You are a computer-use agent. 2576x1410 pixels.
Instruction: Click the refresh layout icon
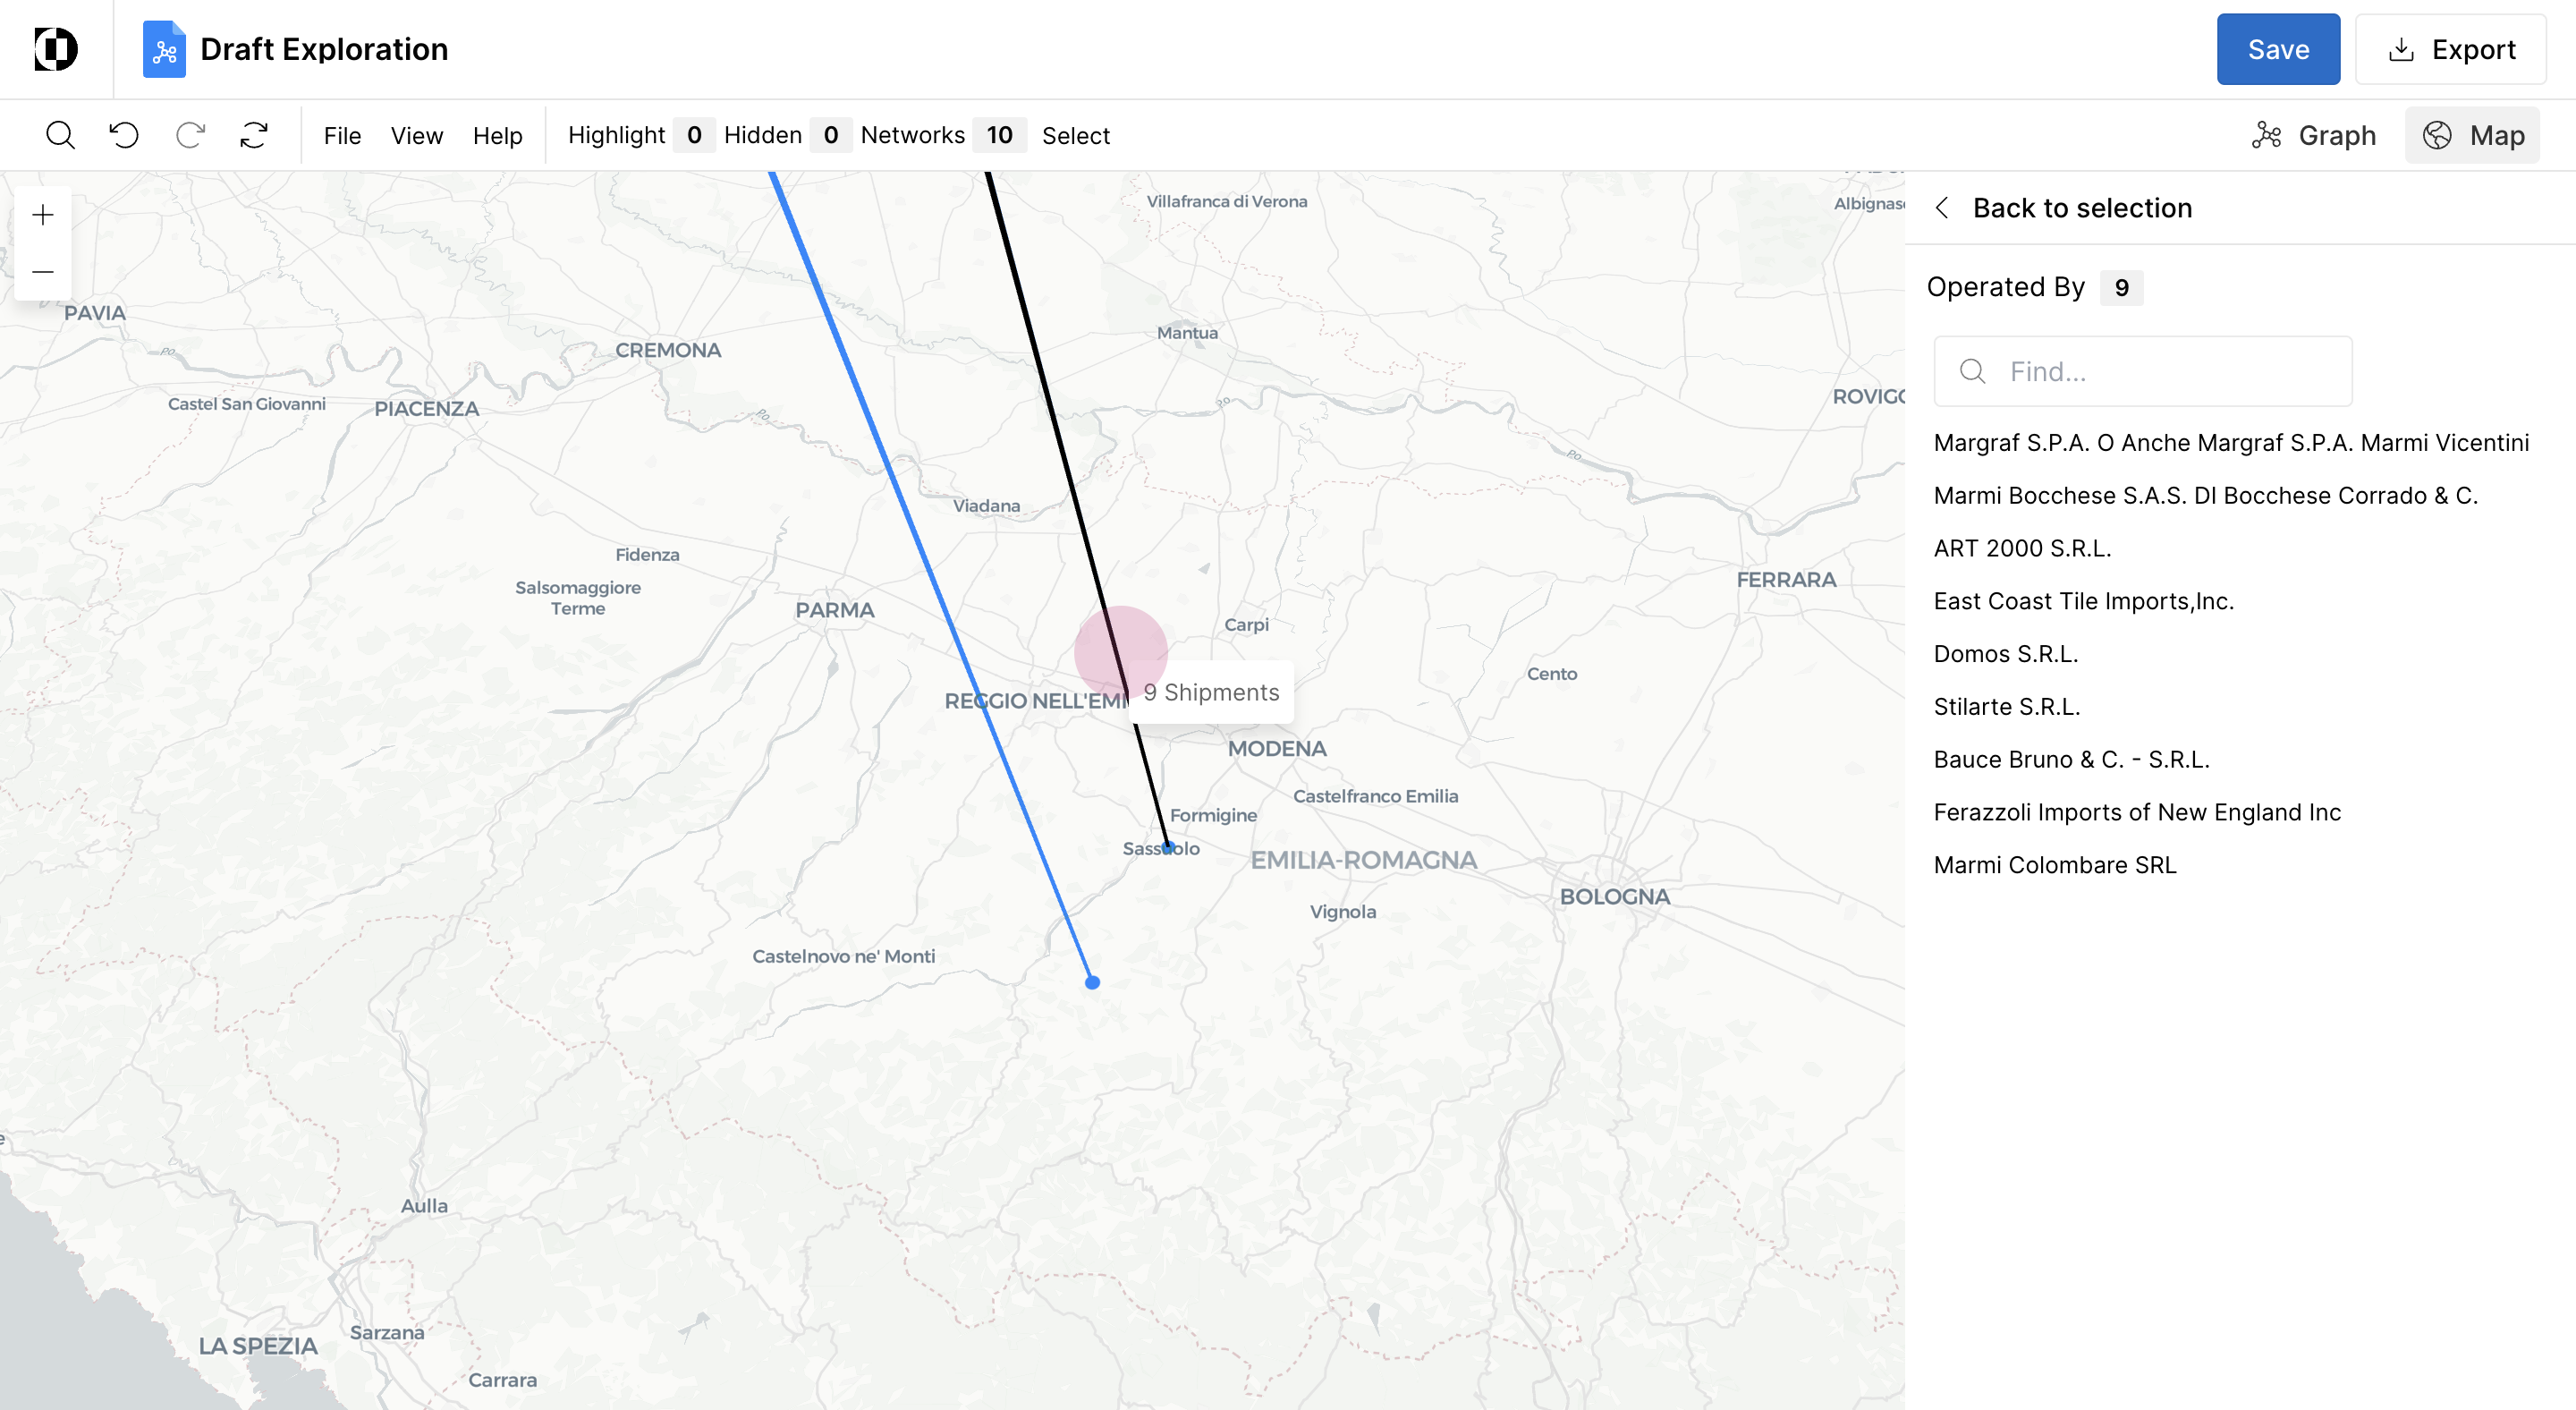(x=254, y=135)
